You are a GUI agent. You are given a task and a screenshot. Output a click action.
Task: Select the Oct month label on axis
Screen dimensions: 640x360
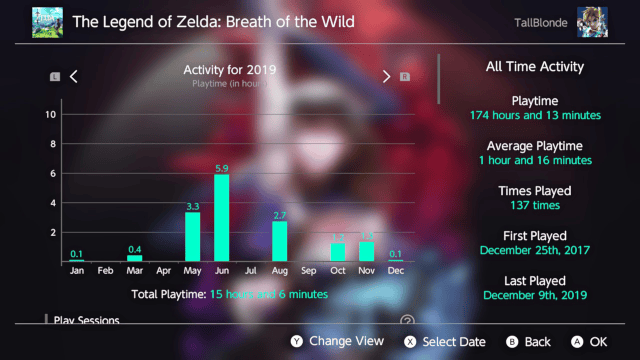(x=338, y=271)
